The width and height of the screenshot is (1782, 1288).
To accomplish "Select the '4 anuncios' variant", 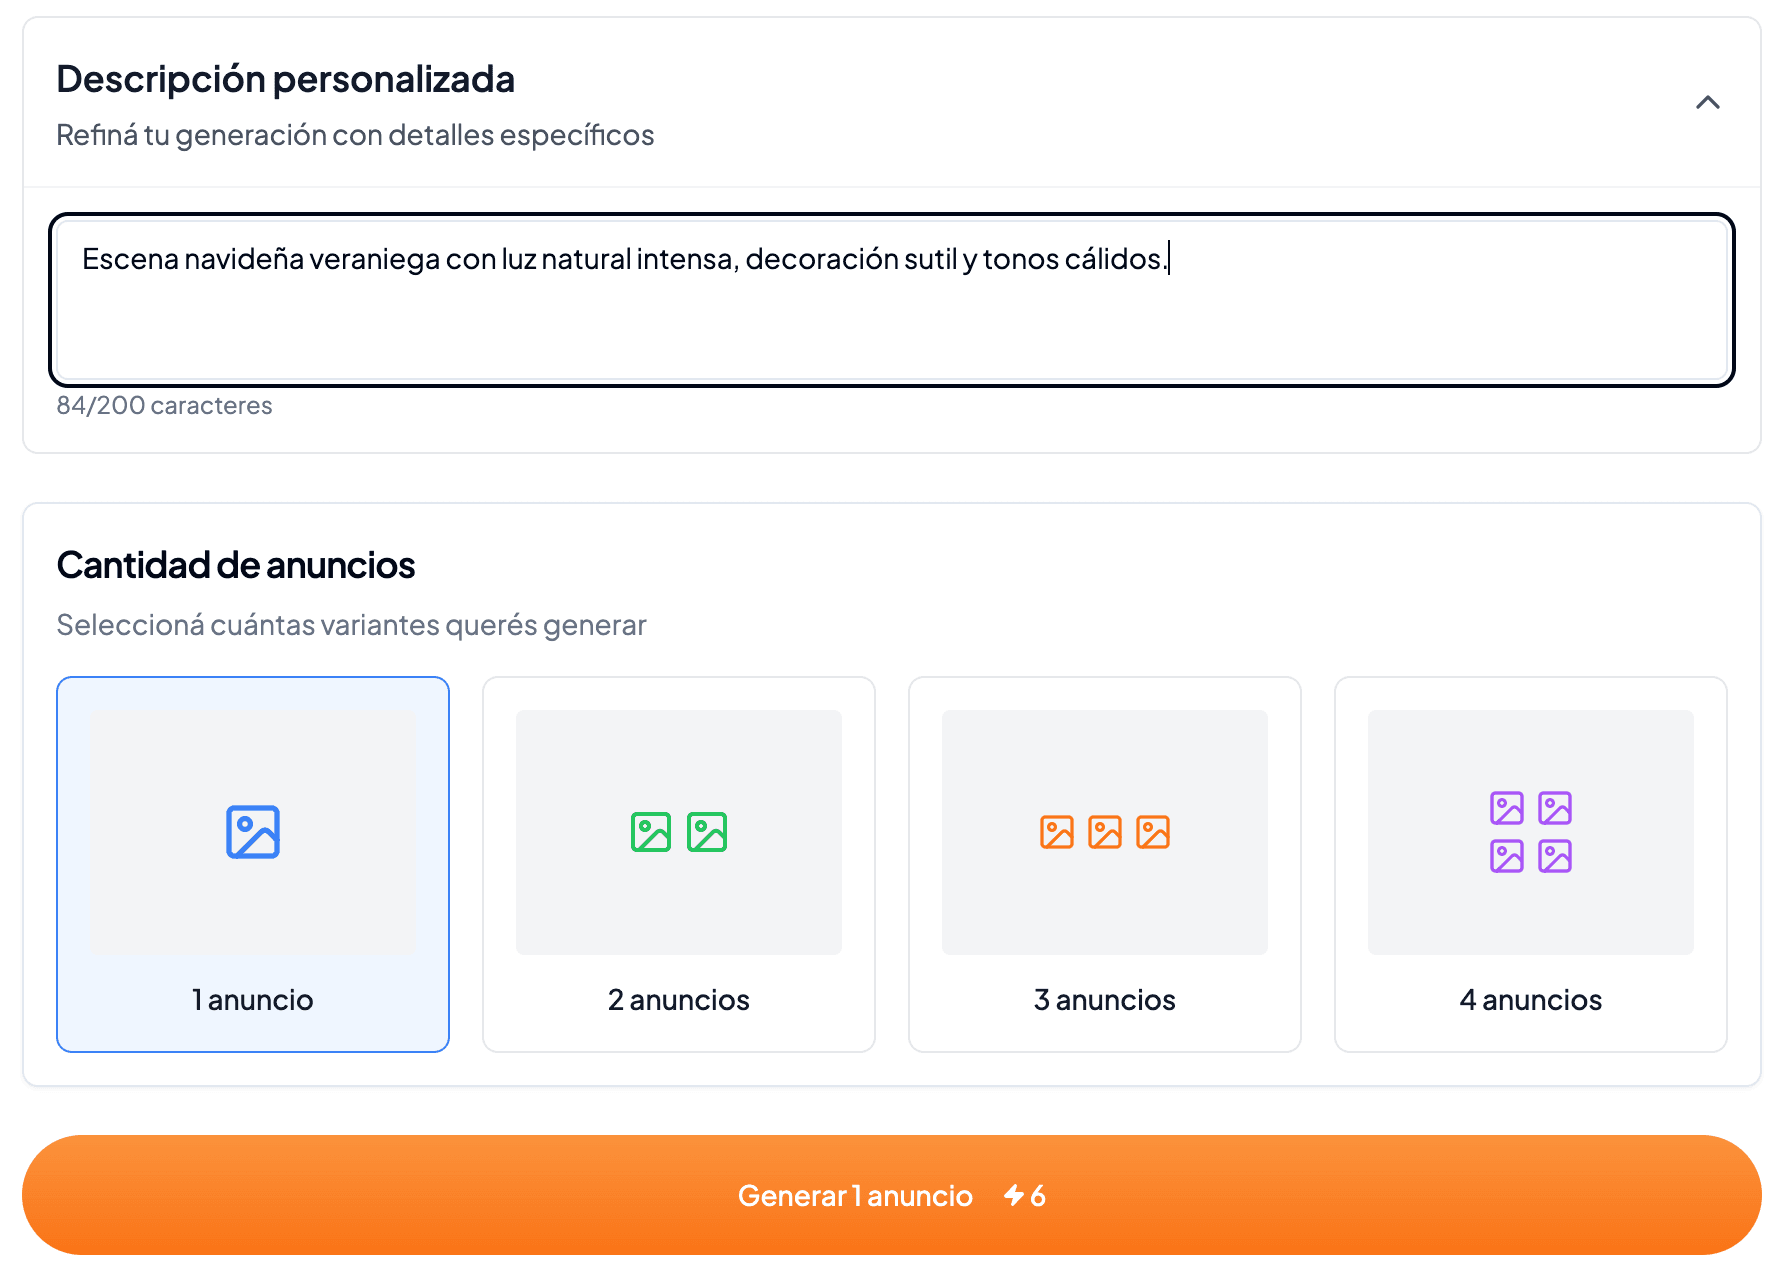I will 1530,864.
